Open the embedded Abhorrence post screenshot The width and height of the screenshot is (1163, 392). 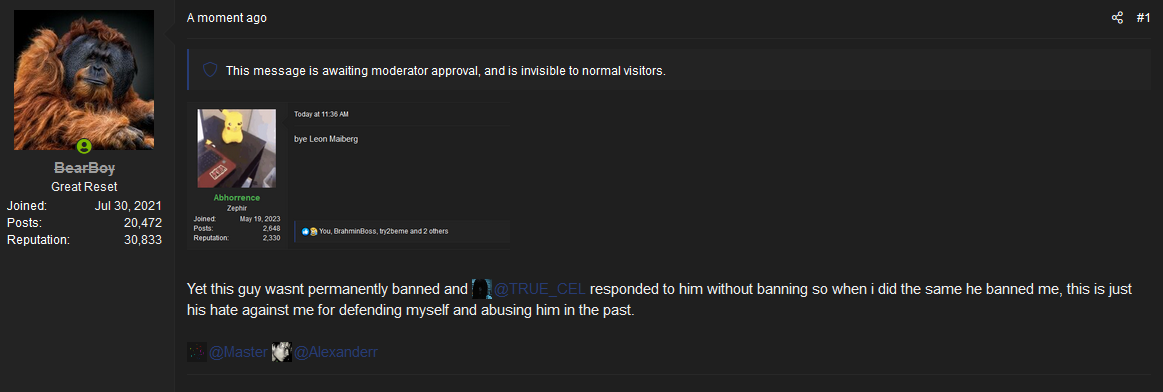point(348,176)
